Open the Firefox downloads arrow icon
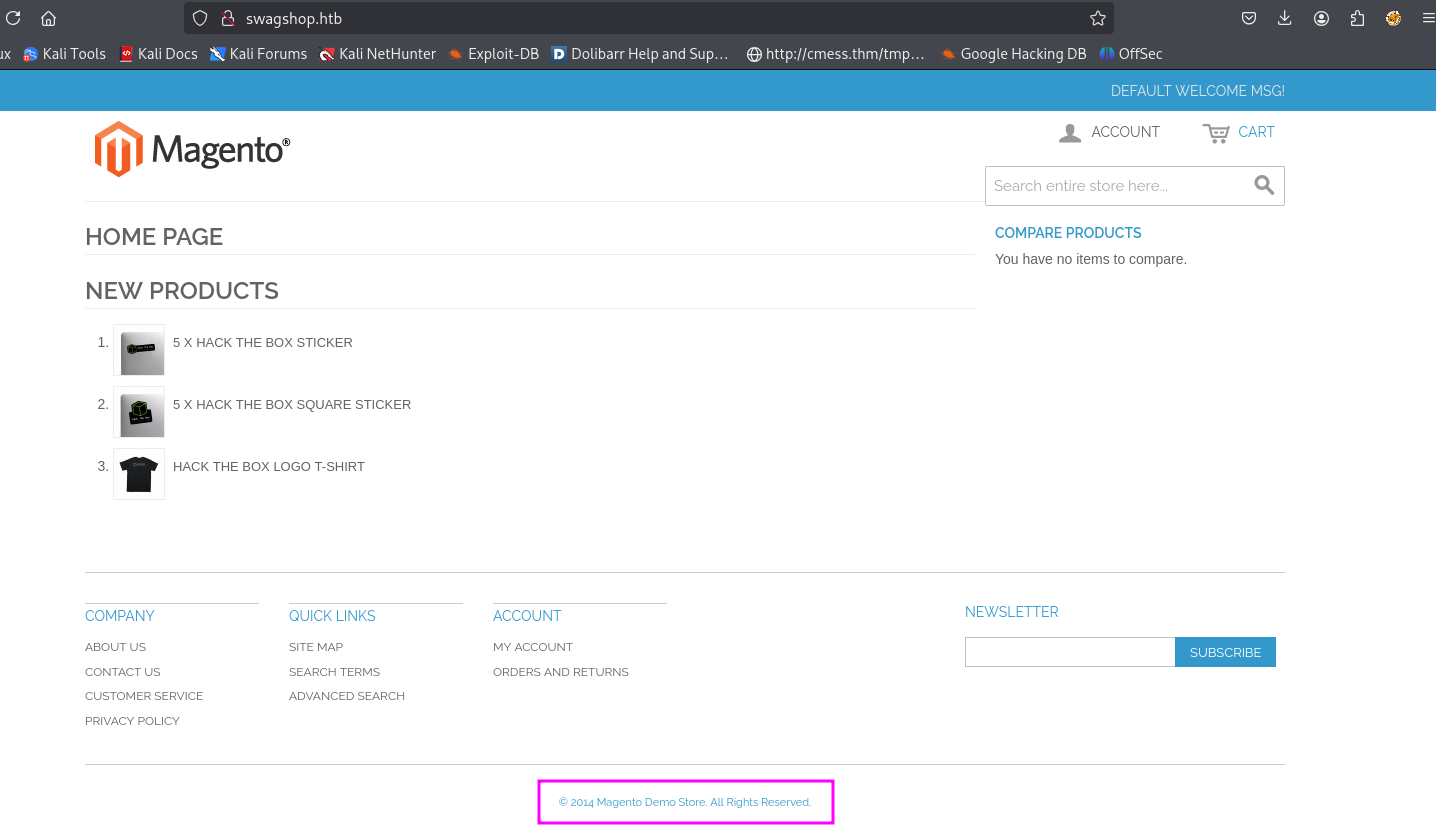This screenshot has width=1436, height=836. pyautogui.click(x=1285, y=18)
